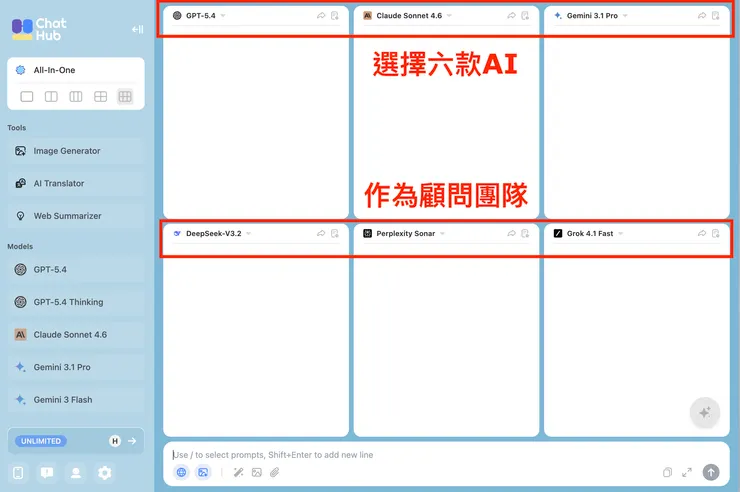Upload an image via picture icon
This screenshot has height=492, width=740.
click(257, 472)
